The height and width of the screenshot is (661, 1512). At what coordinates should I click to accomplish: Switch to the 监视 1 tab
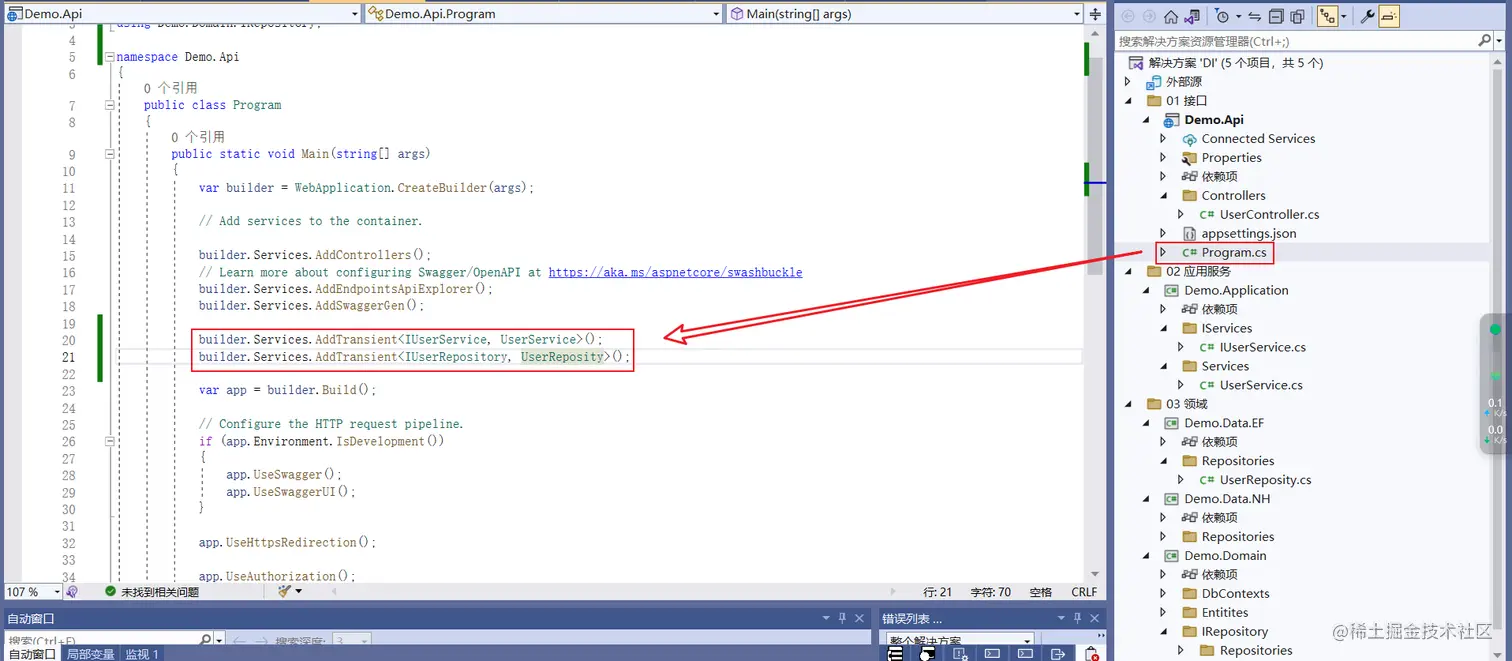[141, 654]
